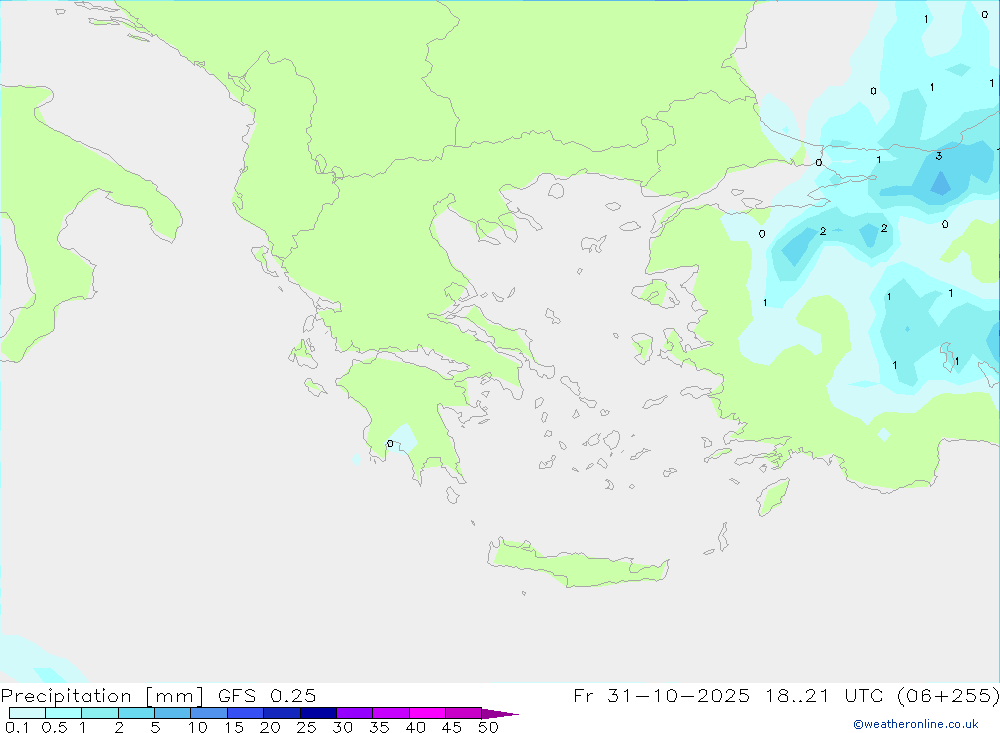Click the legend swatch between 2 and 5
The image size is (1000, 733).
pos(136,713)
